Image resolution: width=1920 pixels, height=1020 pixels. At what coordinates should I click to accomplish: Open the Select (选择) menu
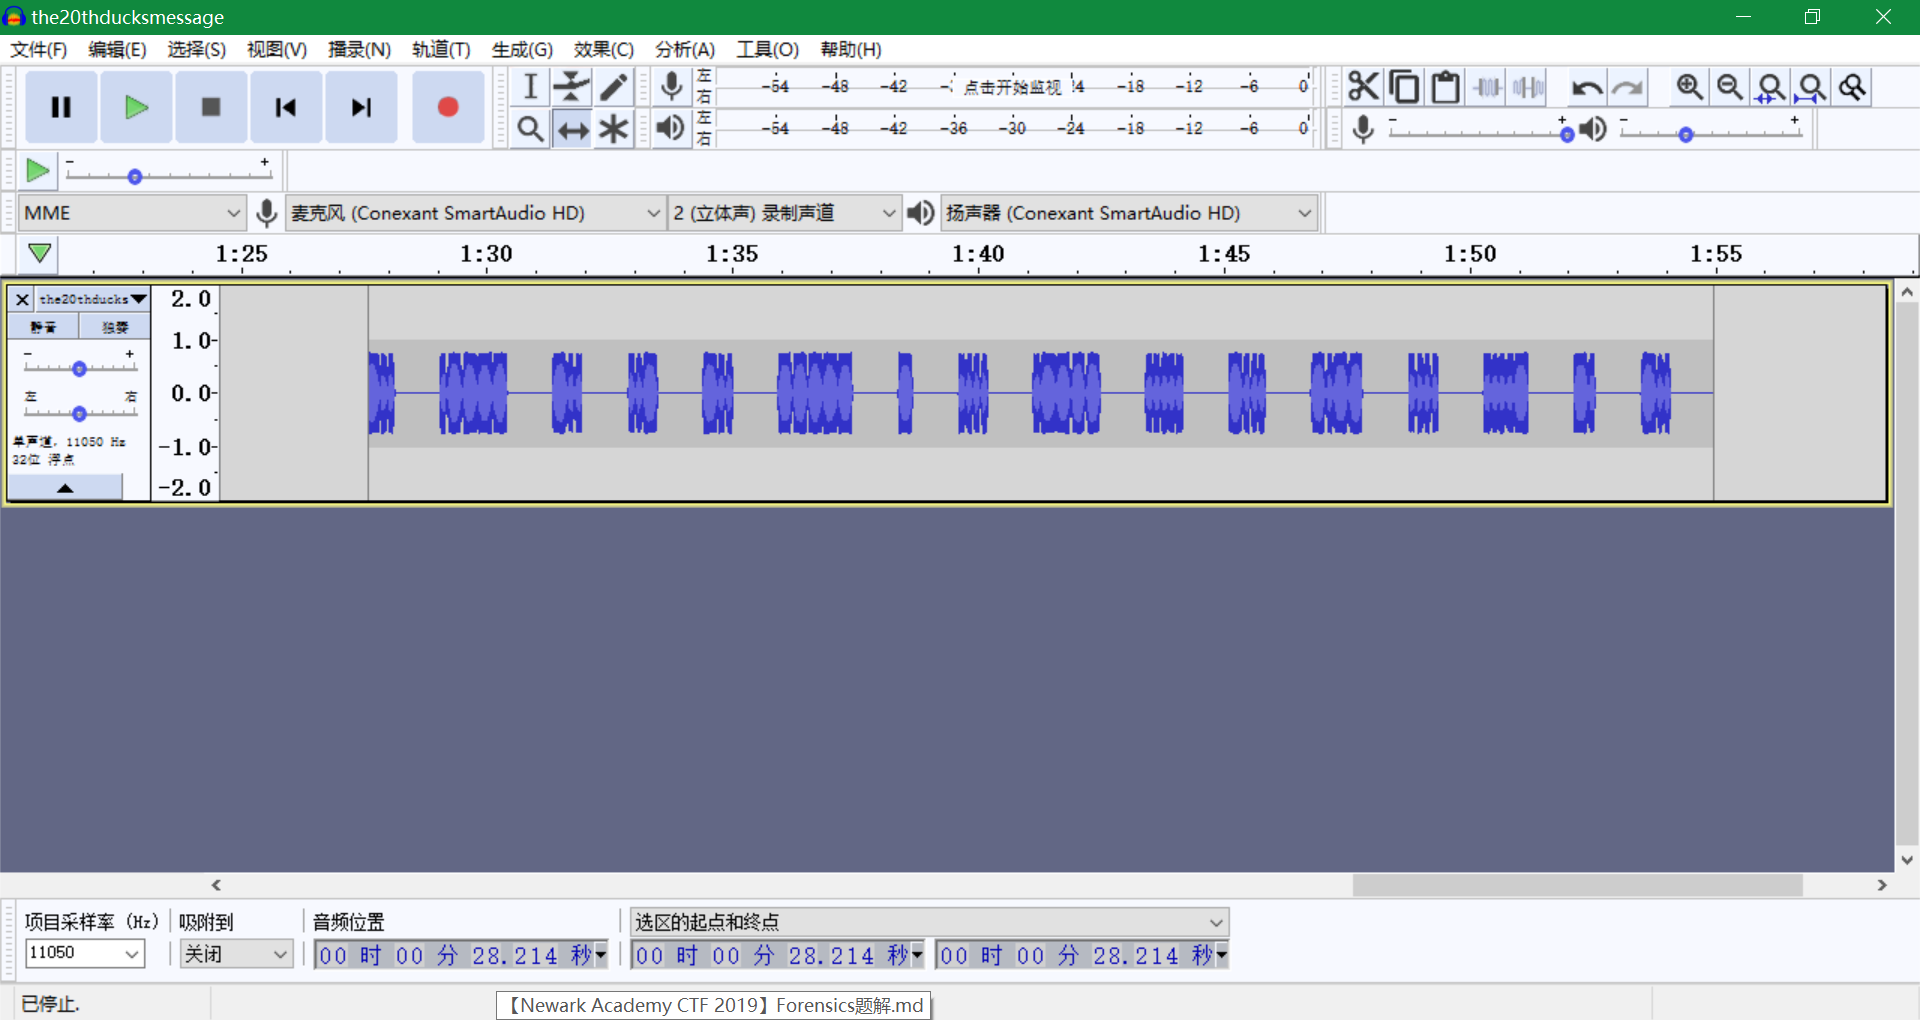click(196, 50)
